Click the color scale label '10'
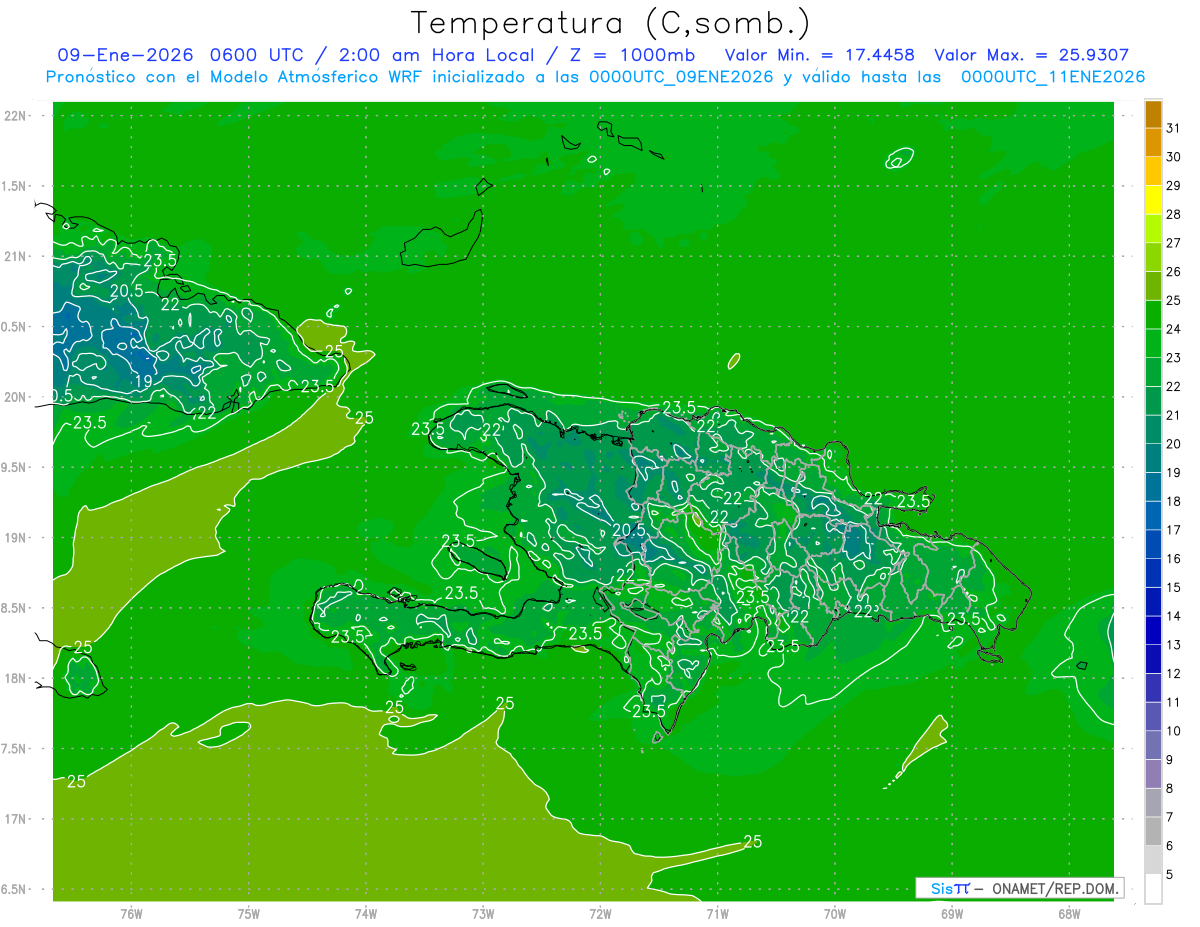 coord(1173,731)
